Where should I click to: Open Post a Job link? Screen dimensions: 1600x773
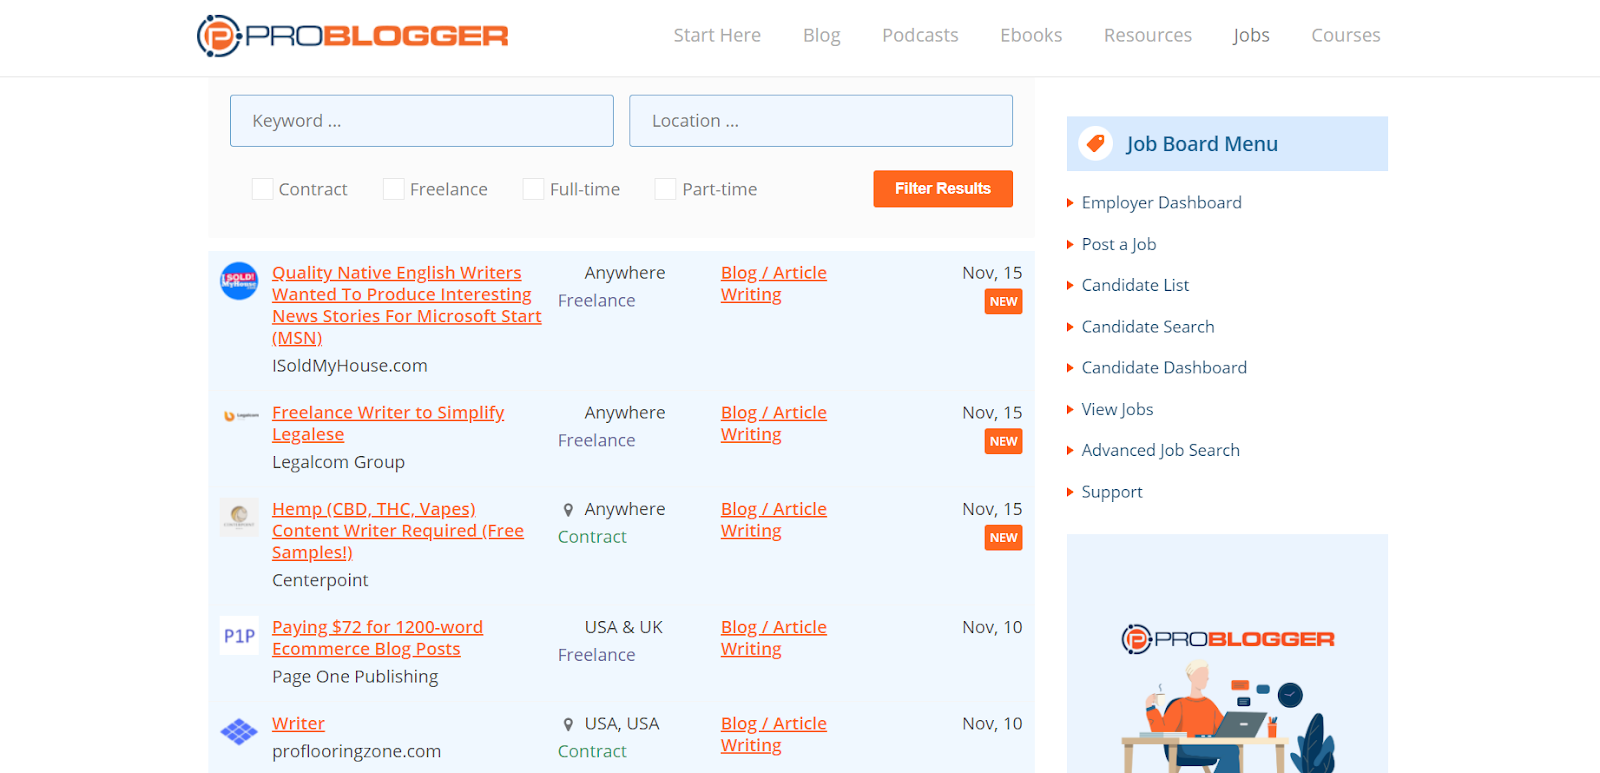[x=1118, y=244]
